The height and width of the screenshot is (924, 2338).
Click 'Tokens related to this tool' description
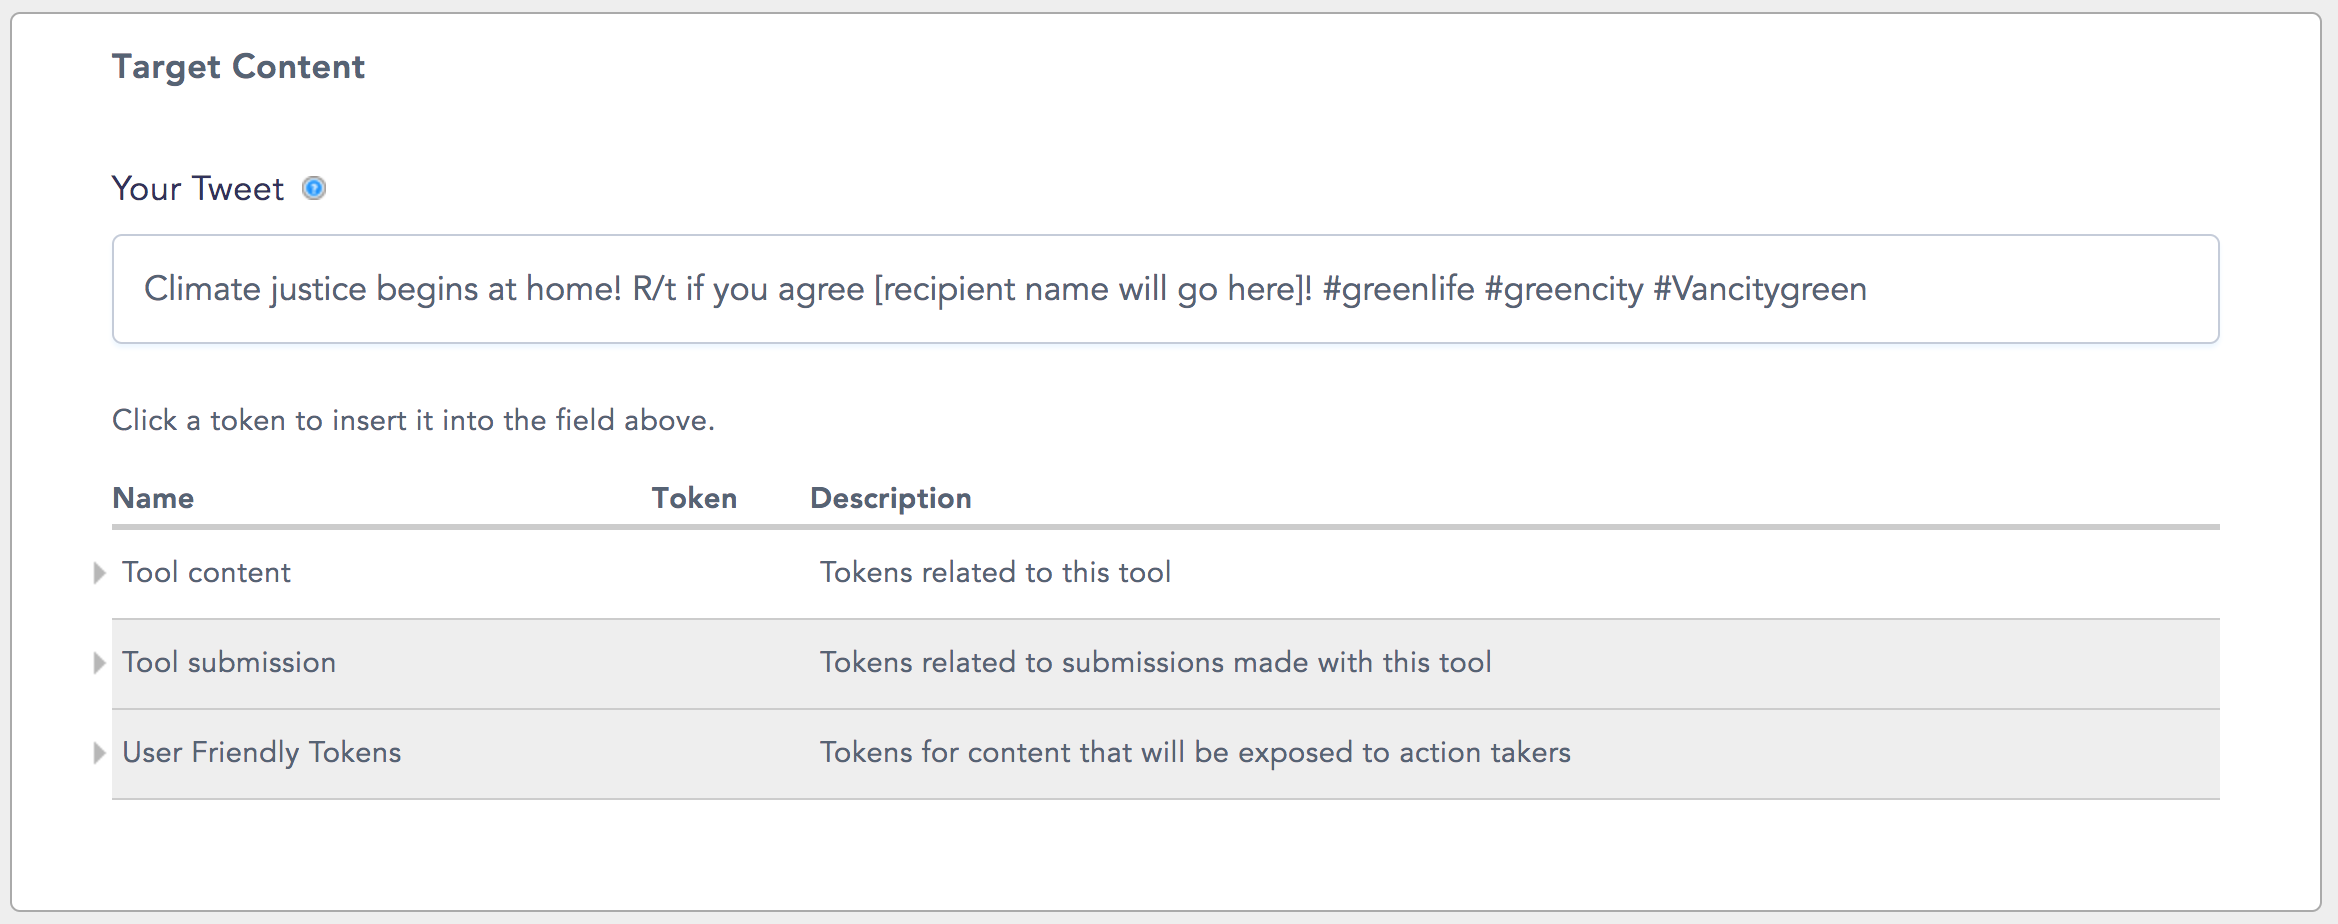click(995, 572)
